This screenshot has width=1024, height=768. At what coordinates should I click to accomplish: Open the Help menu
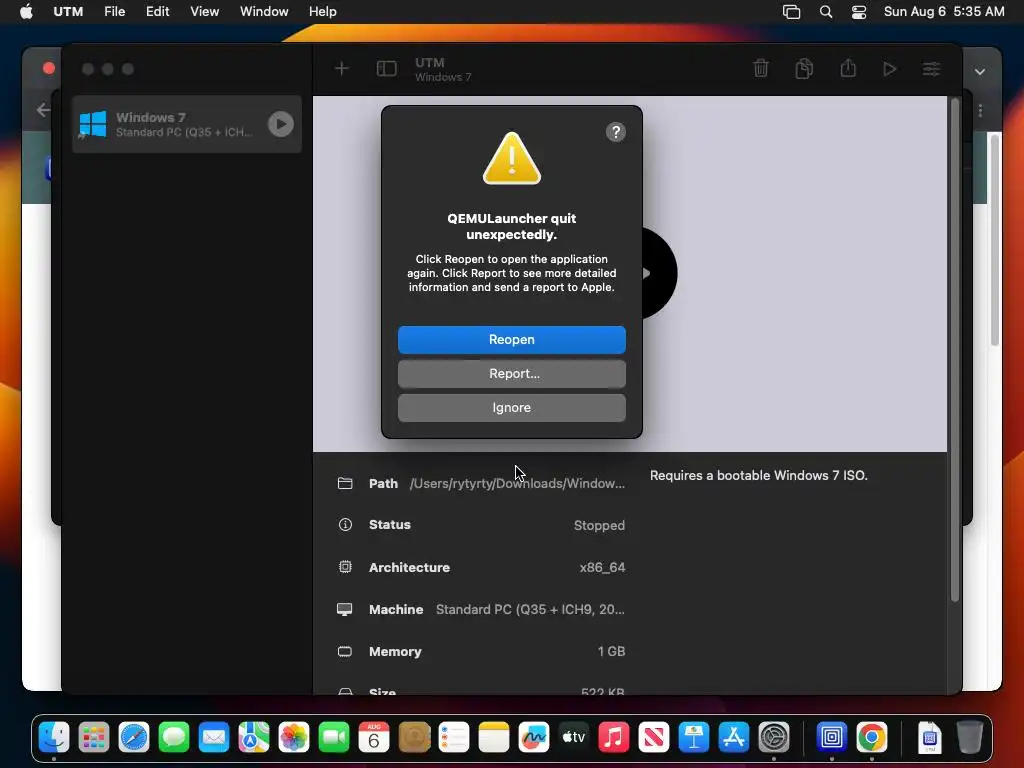click(x=323, y=11)
